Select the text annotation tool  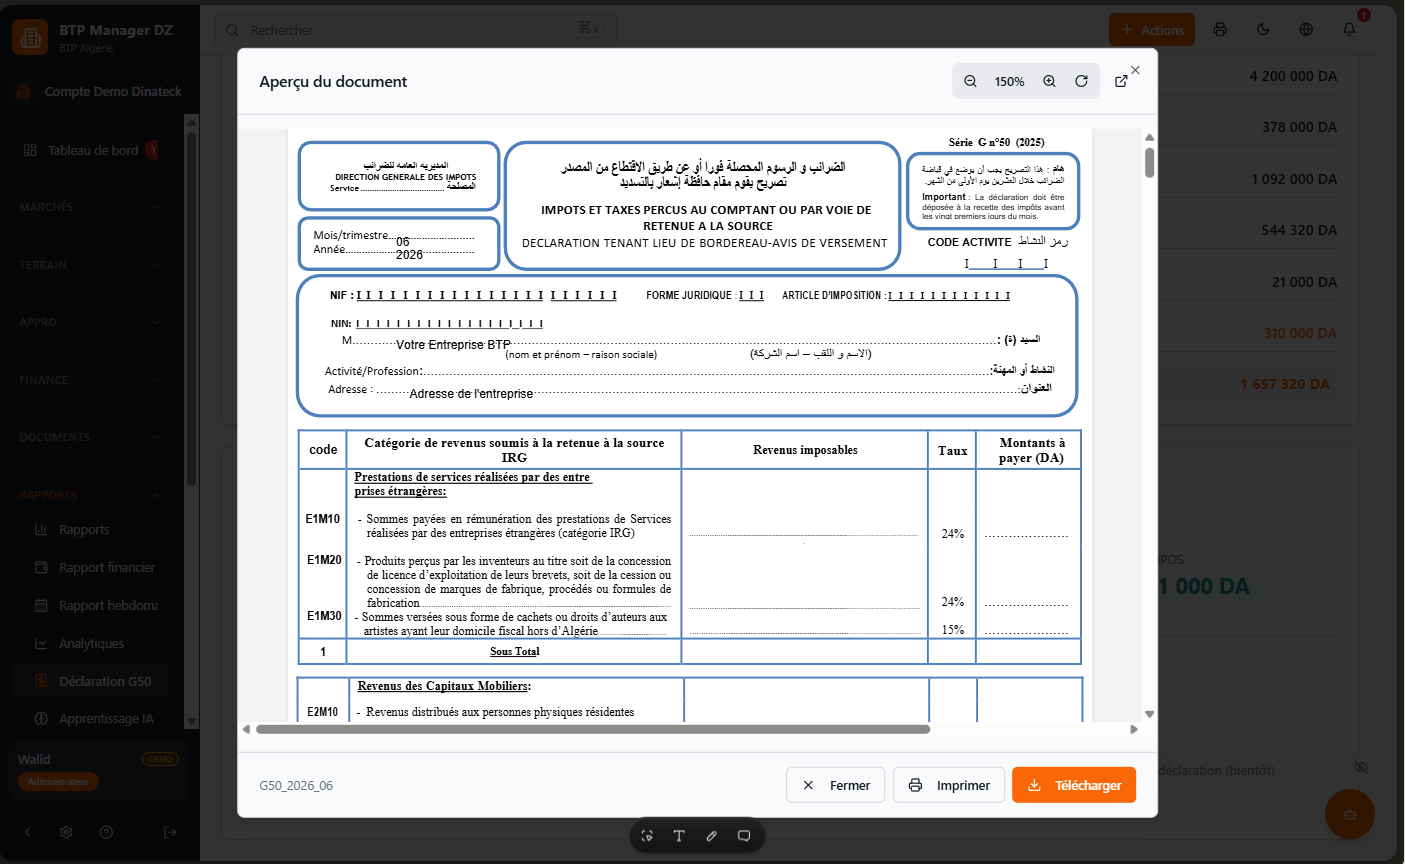pyautogui.click(x=679, y=836)
